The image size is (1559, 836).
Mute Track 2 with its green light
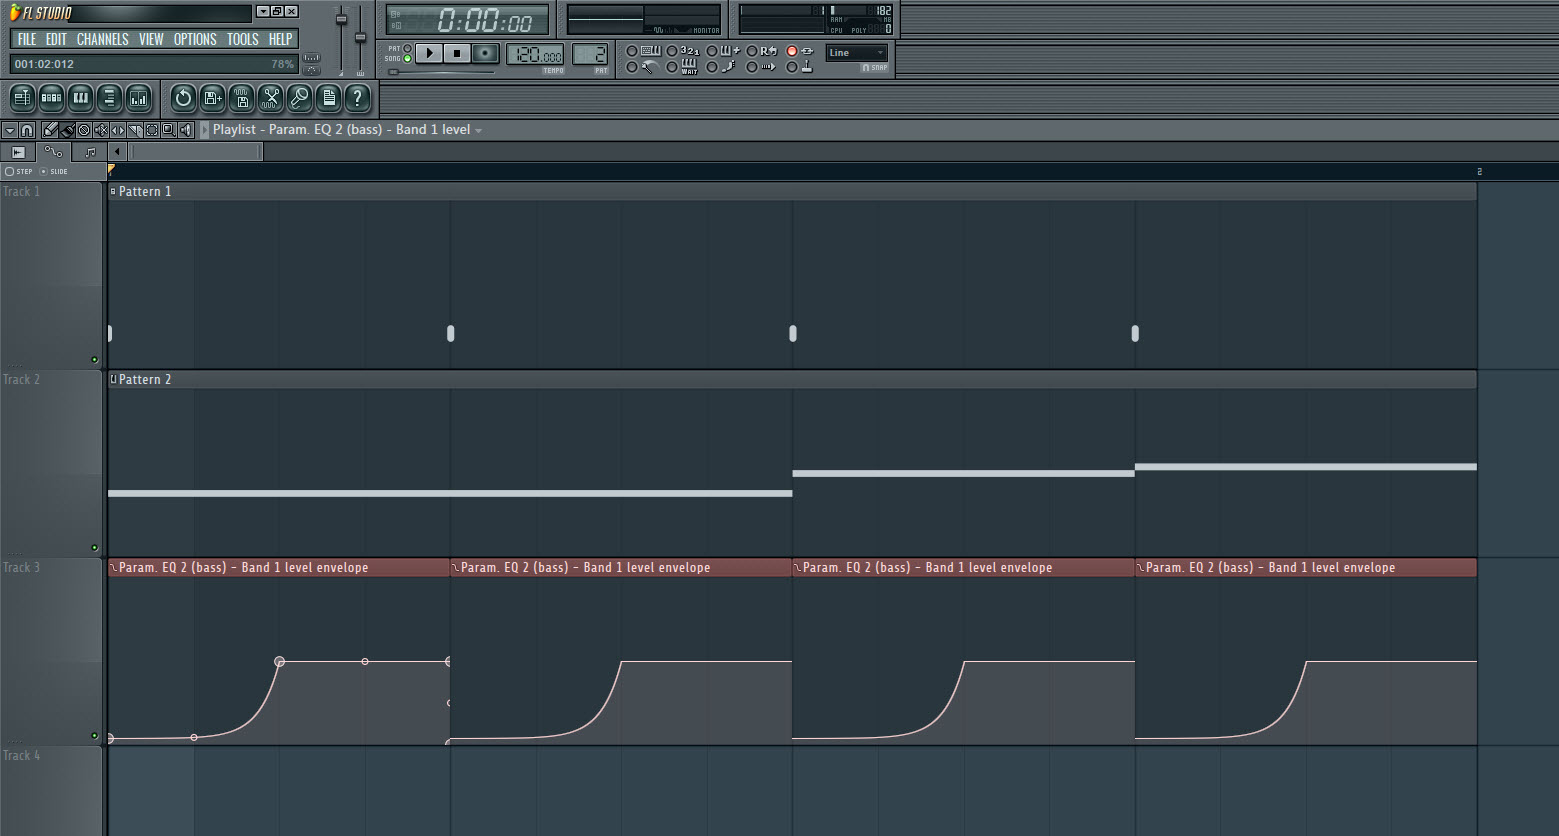95,548
